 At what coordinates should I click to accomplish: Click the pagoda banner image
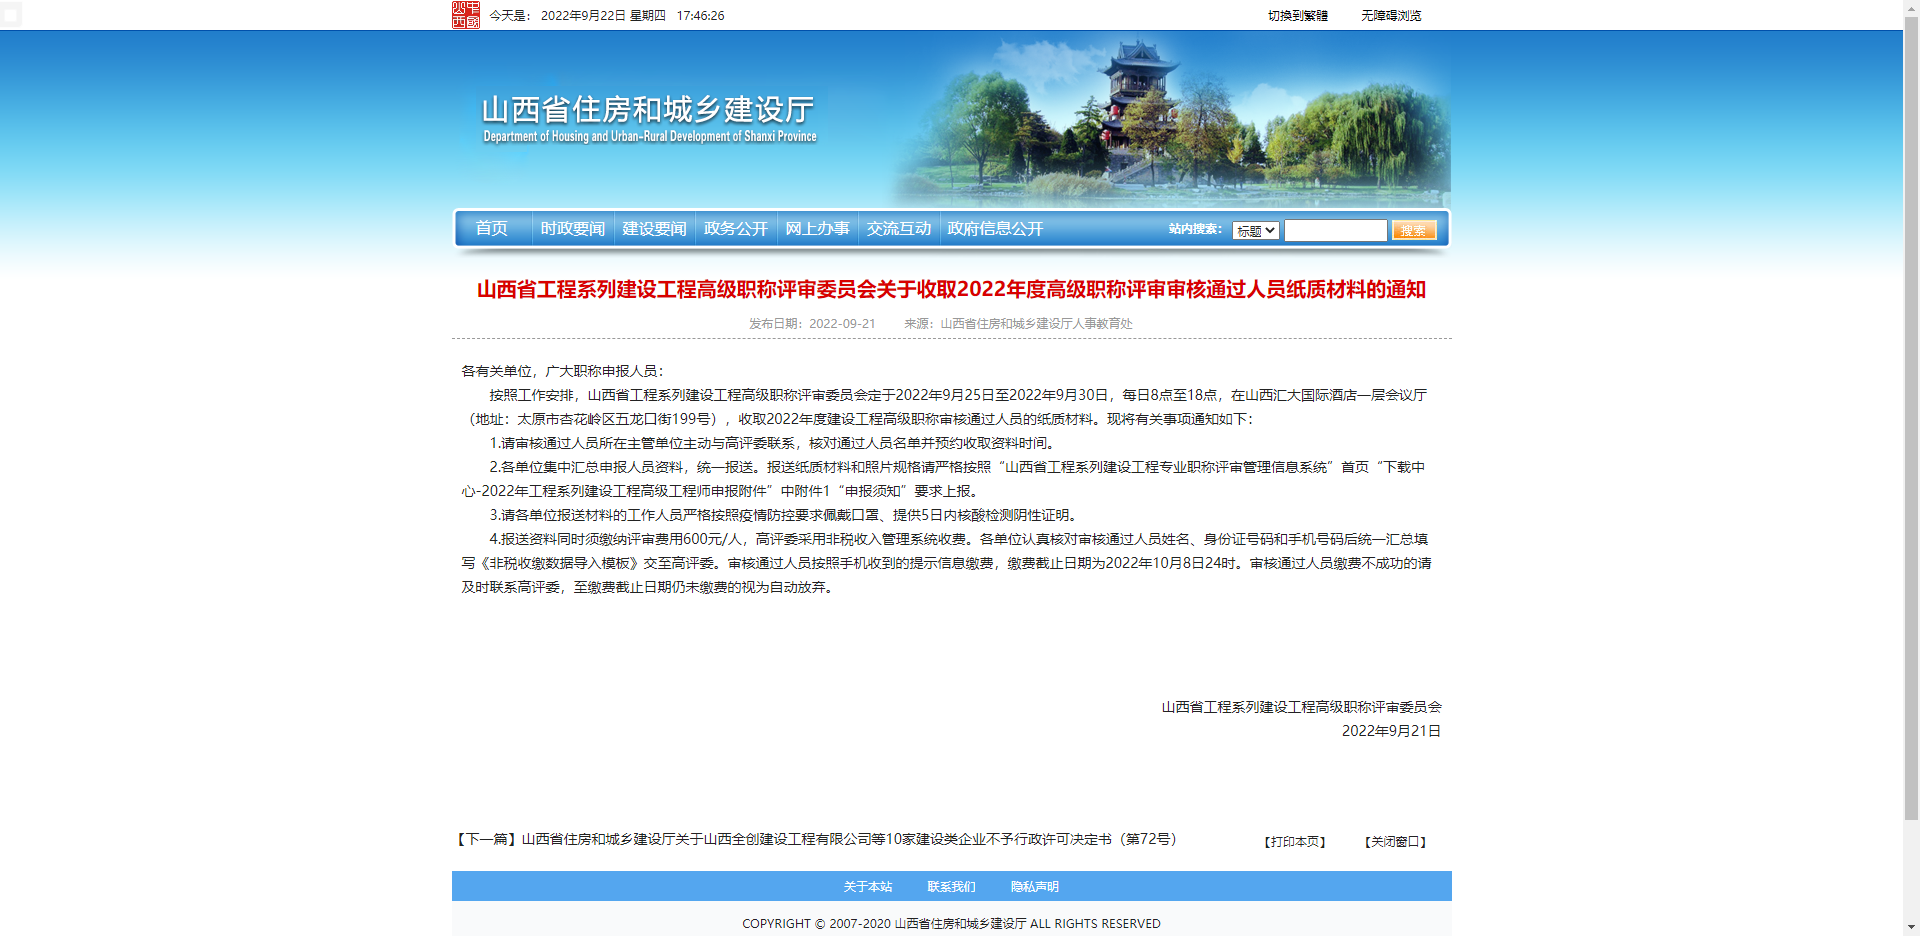coord(1170,120)
